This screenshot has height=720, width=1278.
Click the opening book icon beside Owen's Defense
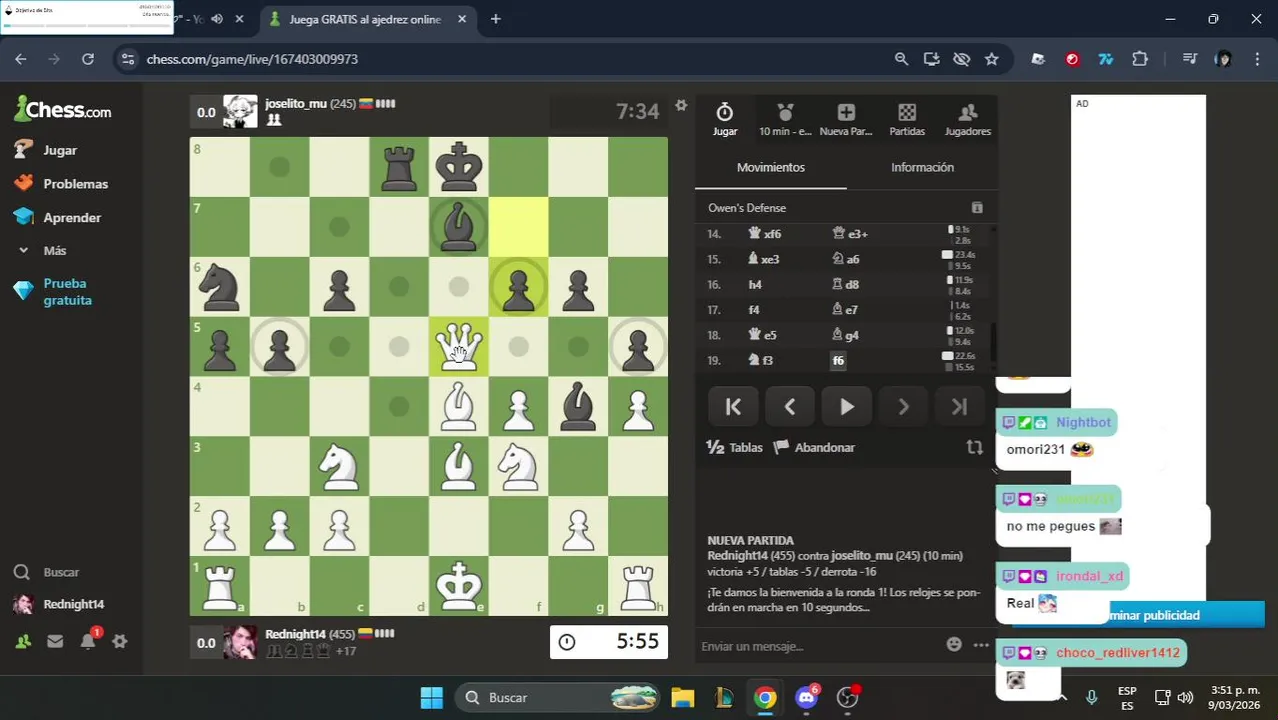(x=977, y=208)
